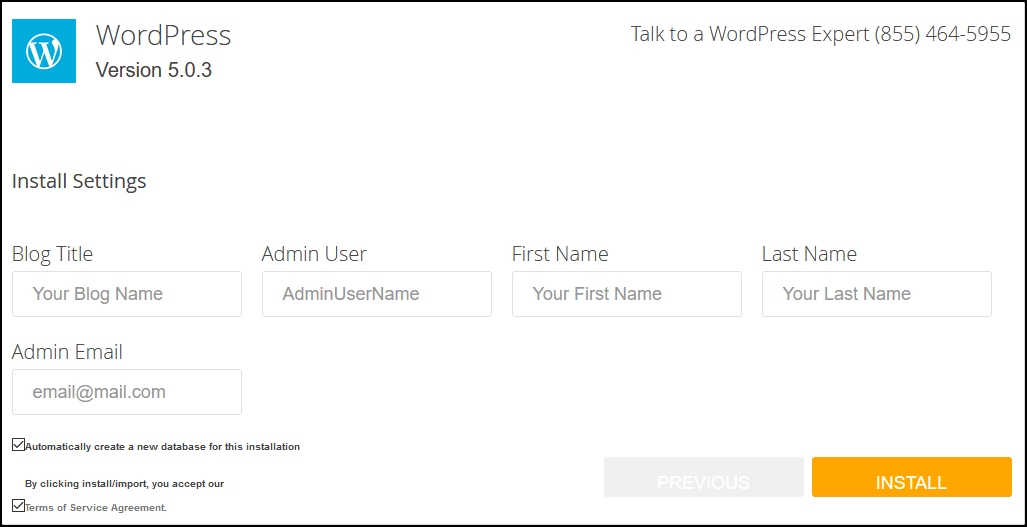
Task: Click the WordPress Expert phone number
Action: tap(942, 34)
